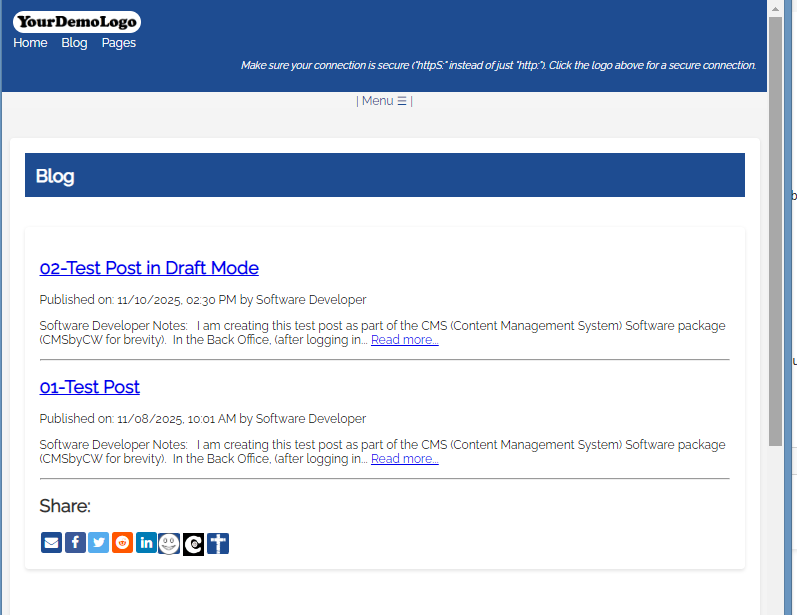Share the blog on Facebook

[x=75, y=543]
